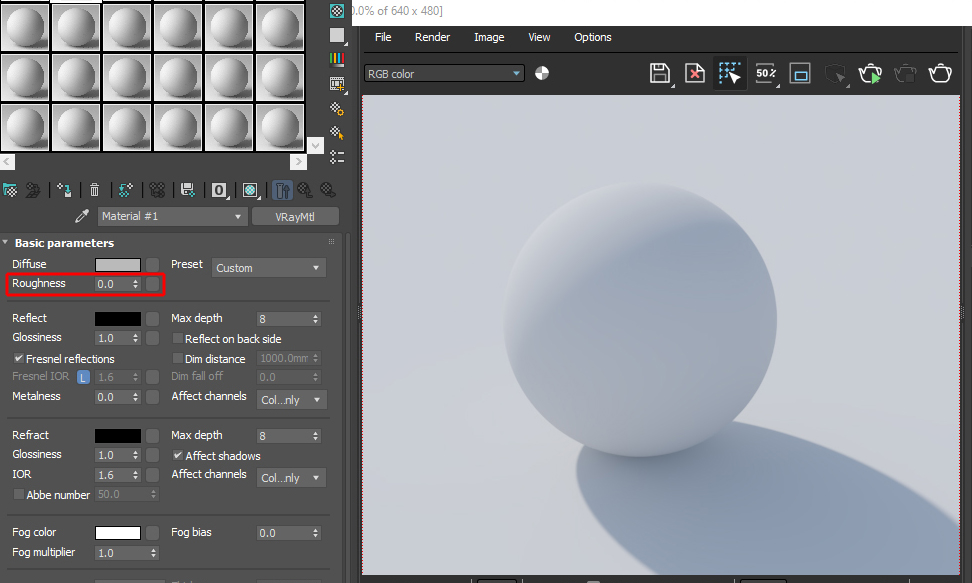Click the Make Preview icon
The image size is (972, 583).
[x=337, y=84]
